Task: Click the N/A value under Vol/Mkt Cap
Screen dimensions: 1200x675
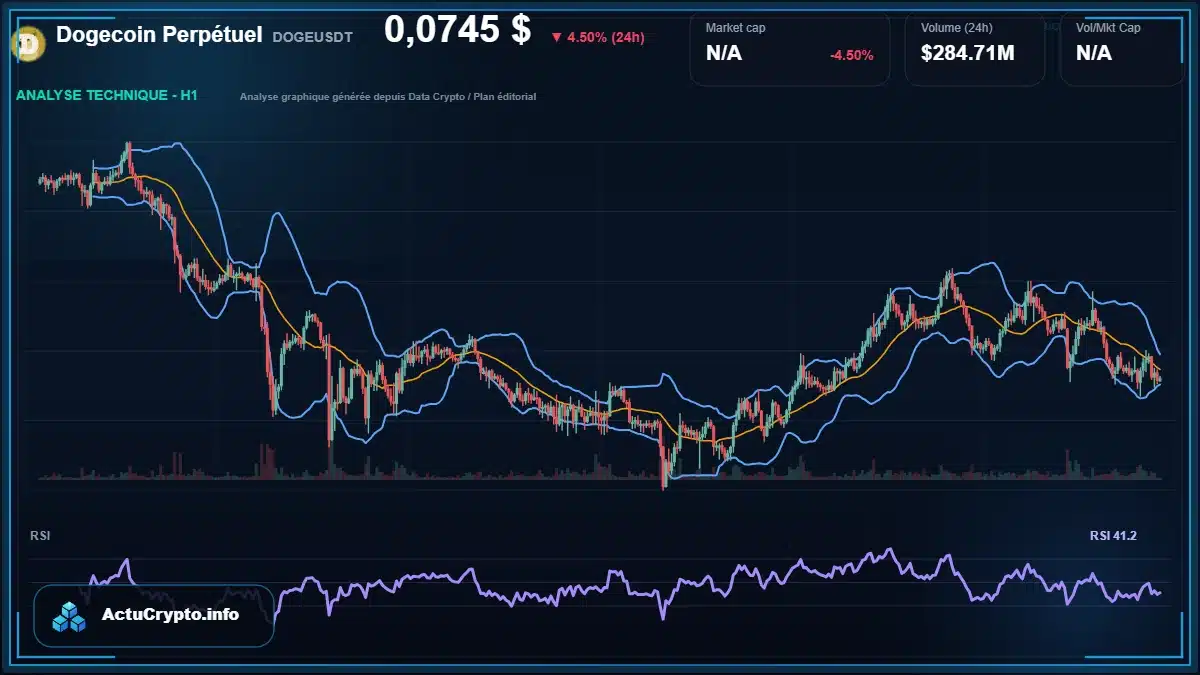Action: tap(1094, 53)
